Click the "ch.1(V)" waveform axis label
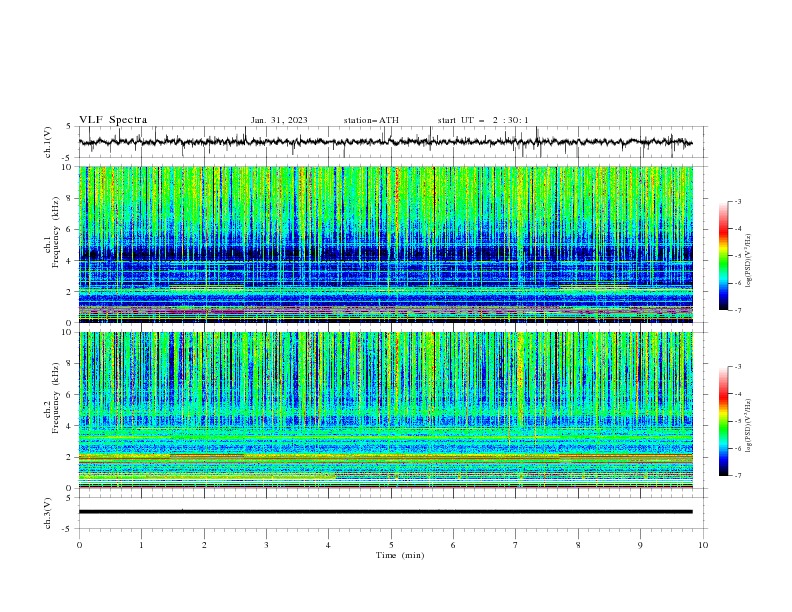The image size is (792, 612). tap(48, 142)
